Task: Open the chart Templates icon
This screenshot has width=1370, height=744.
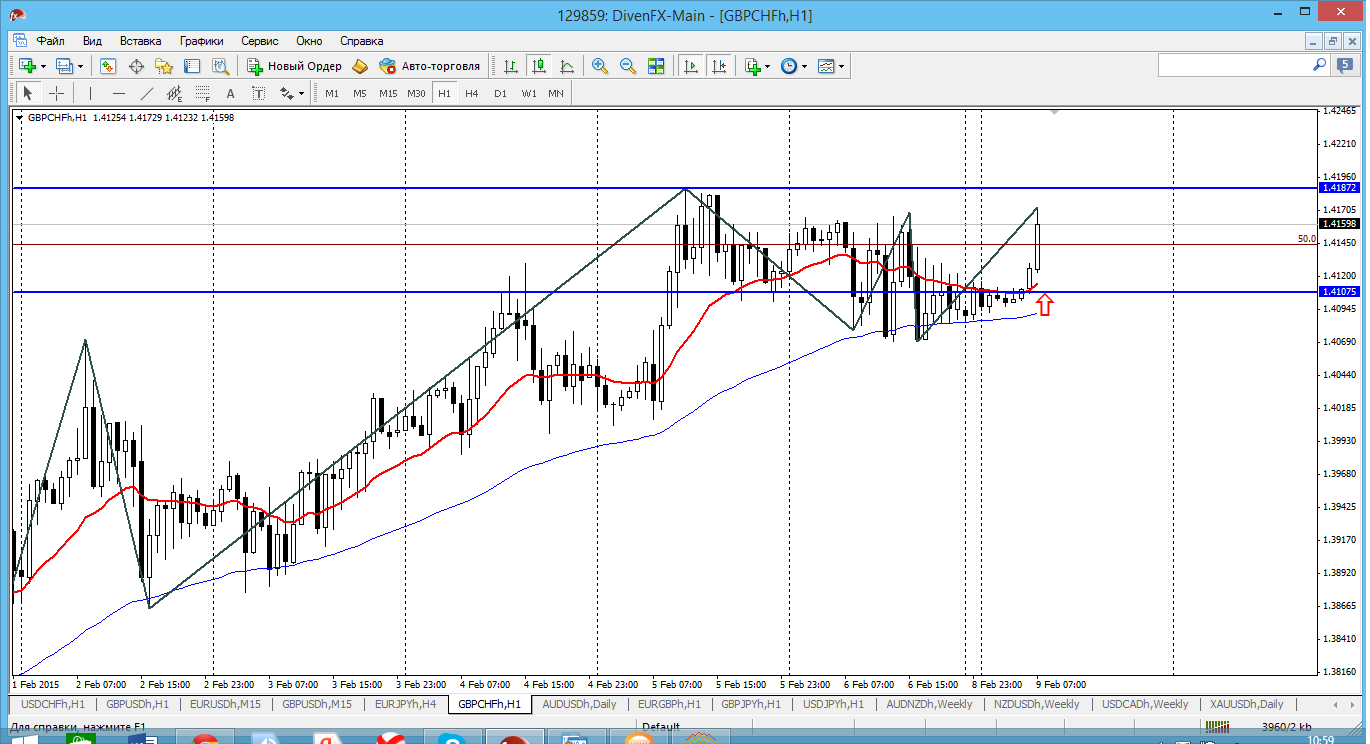Action: click(x=826, y=66)
